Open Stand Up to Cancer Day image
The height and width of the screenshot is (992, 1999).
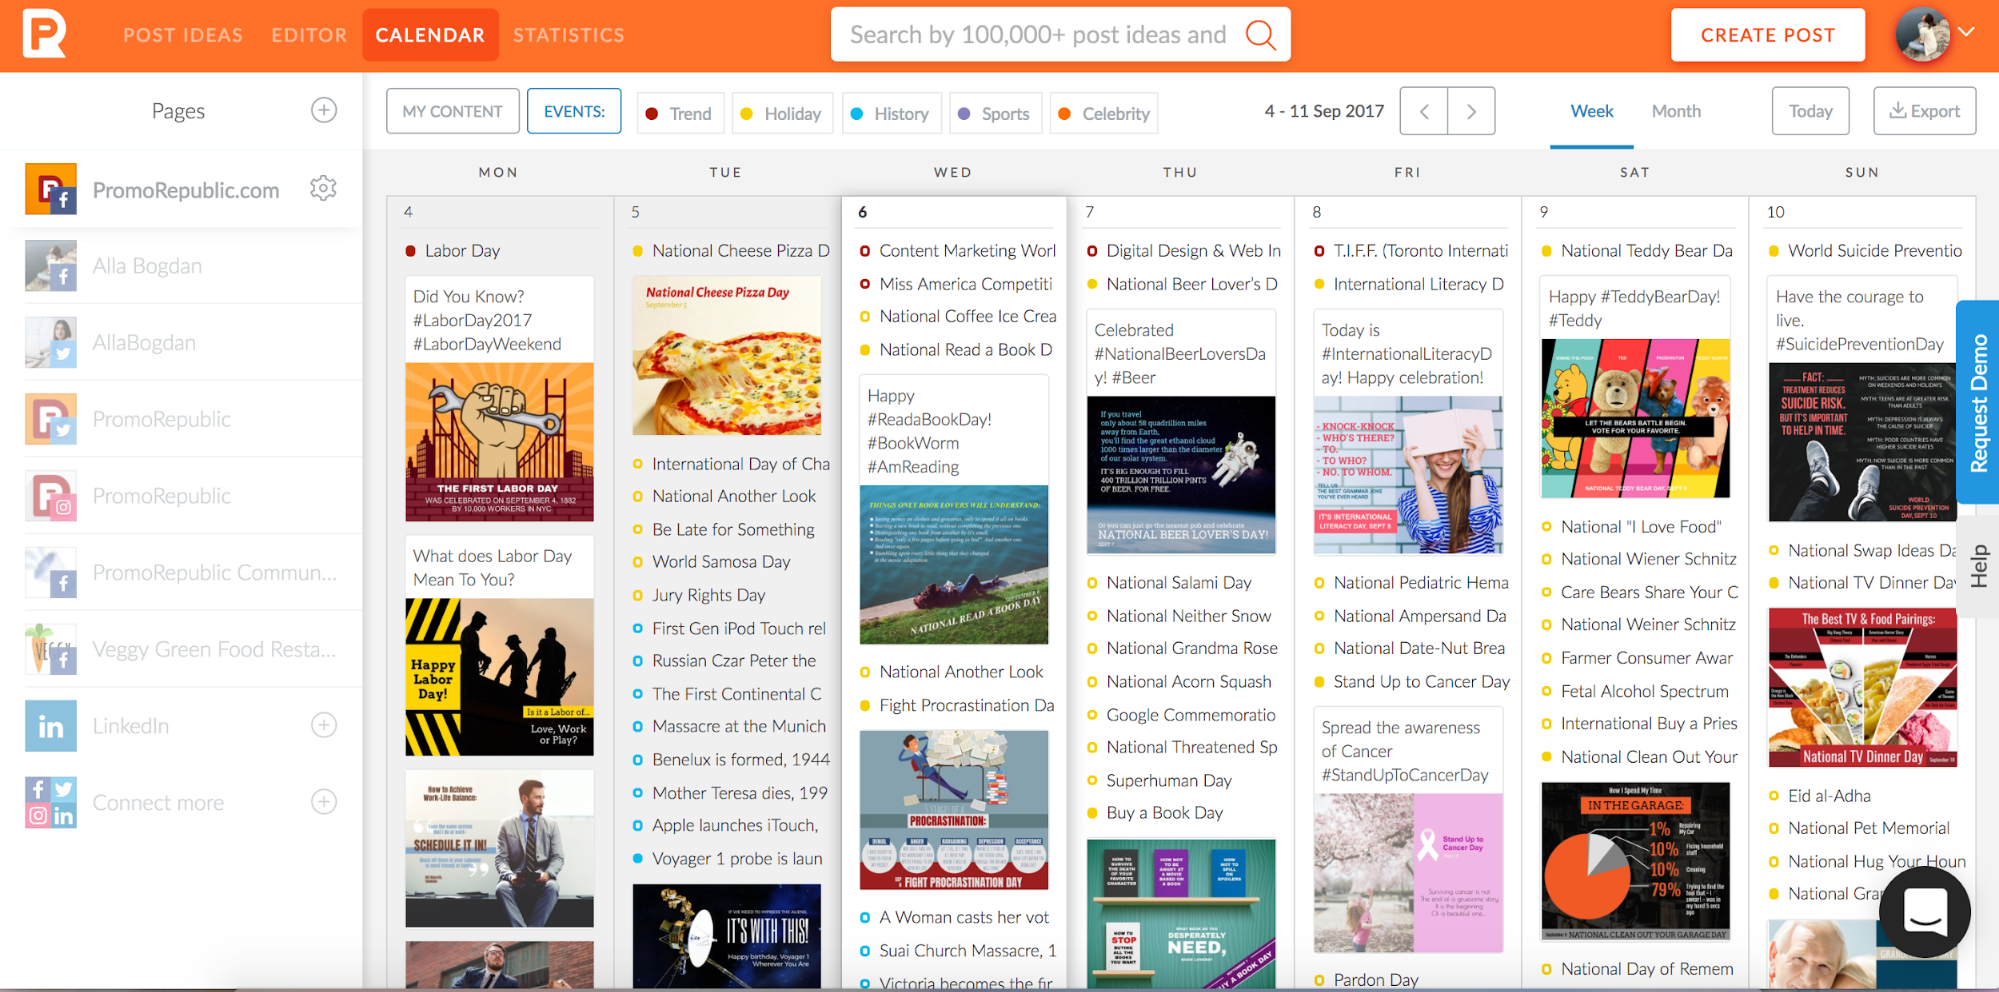[1408, 873]
